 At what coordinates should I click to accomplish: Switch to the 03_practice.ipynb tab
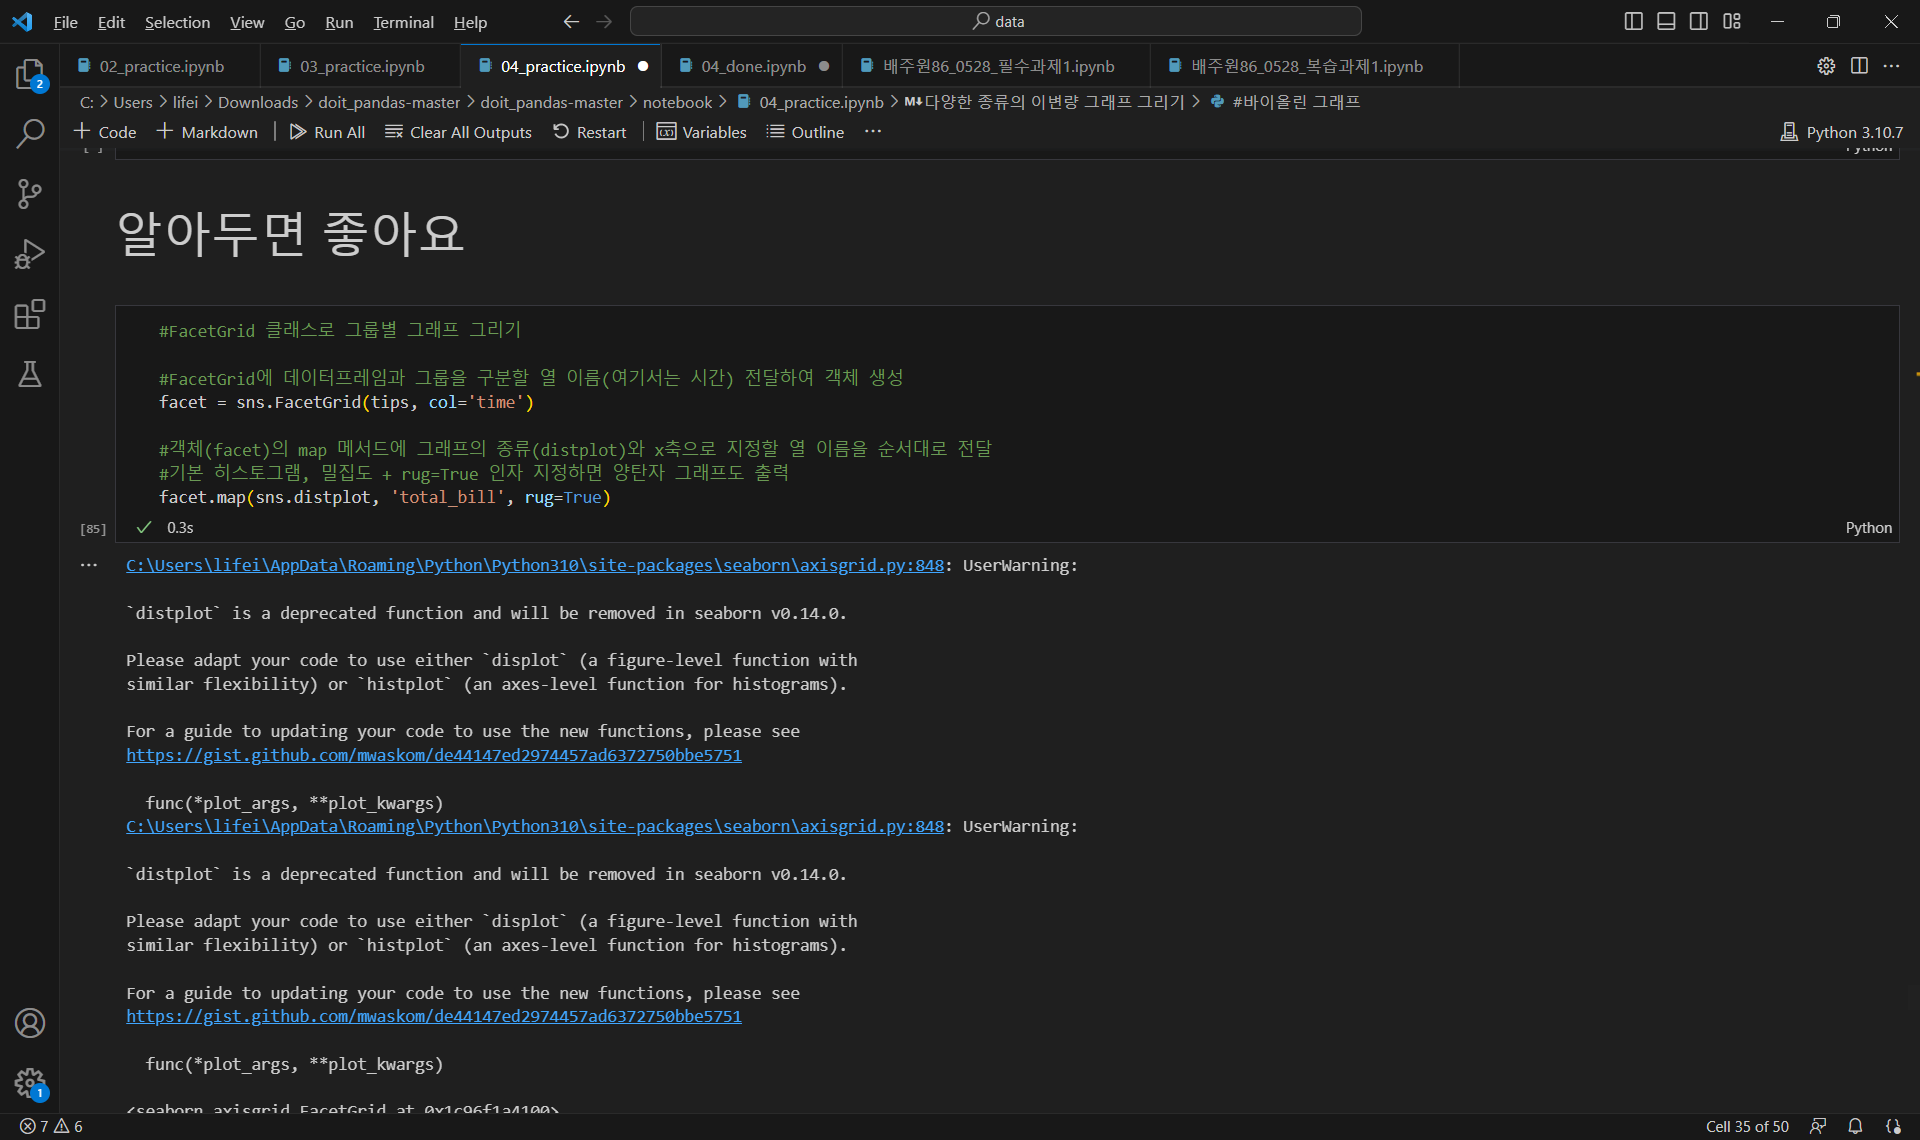coord(361,66)
